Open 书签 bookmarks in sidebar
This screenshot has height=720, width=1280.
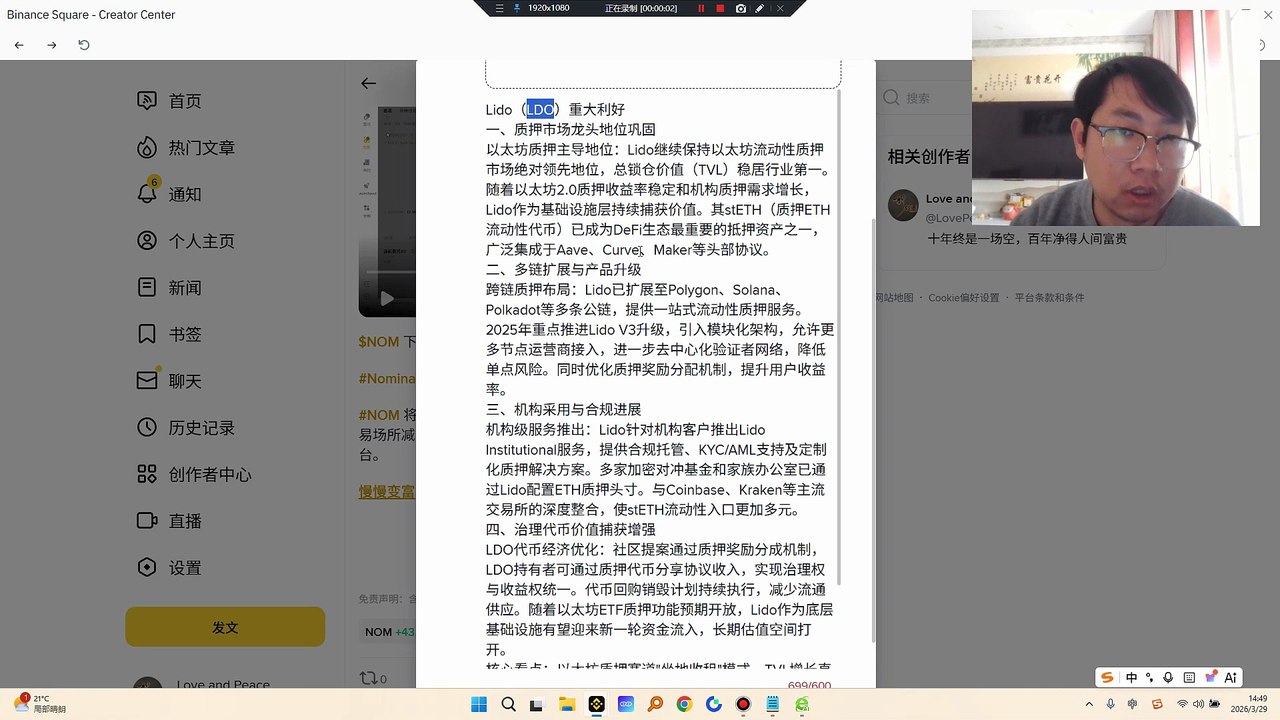pos(170,334)
